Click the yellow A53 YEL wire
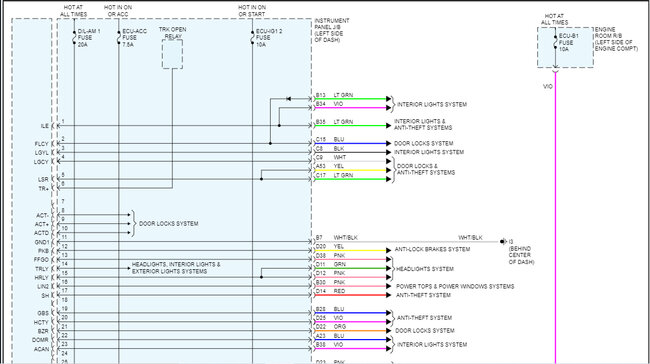This screenshot has width=650, height=364. click(350, 170)
